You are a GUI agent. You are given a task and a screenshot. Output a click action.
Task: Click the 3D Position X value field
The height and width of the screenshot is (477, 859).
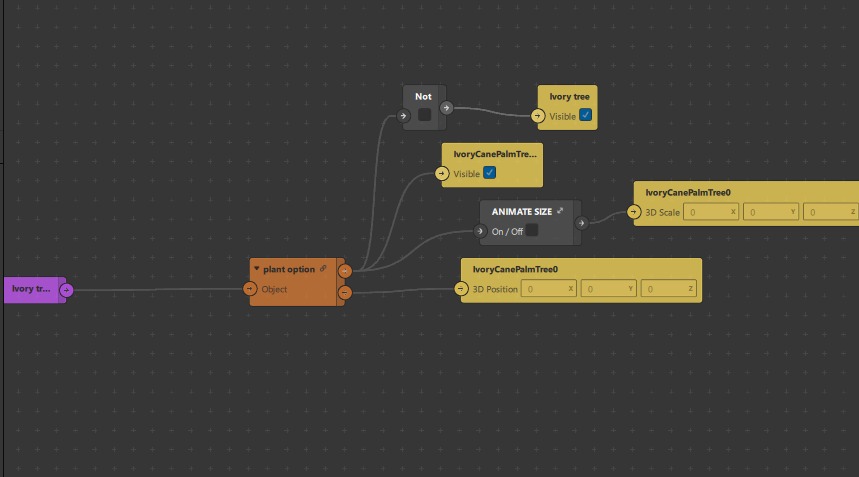point(549,289)
